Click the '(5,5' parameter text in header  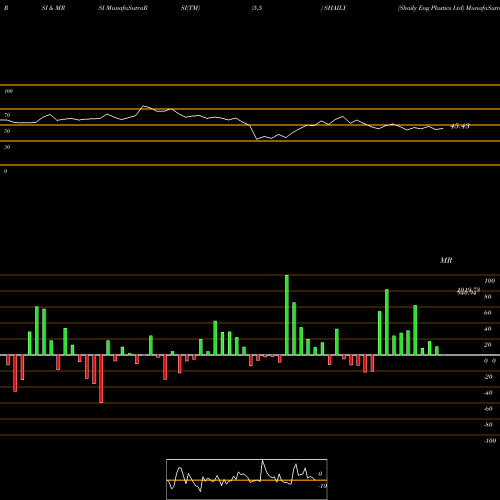[257, 8]
